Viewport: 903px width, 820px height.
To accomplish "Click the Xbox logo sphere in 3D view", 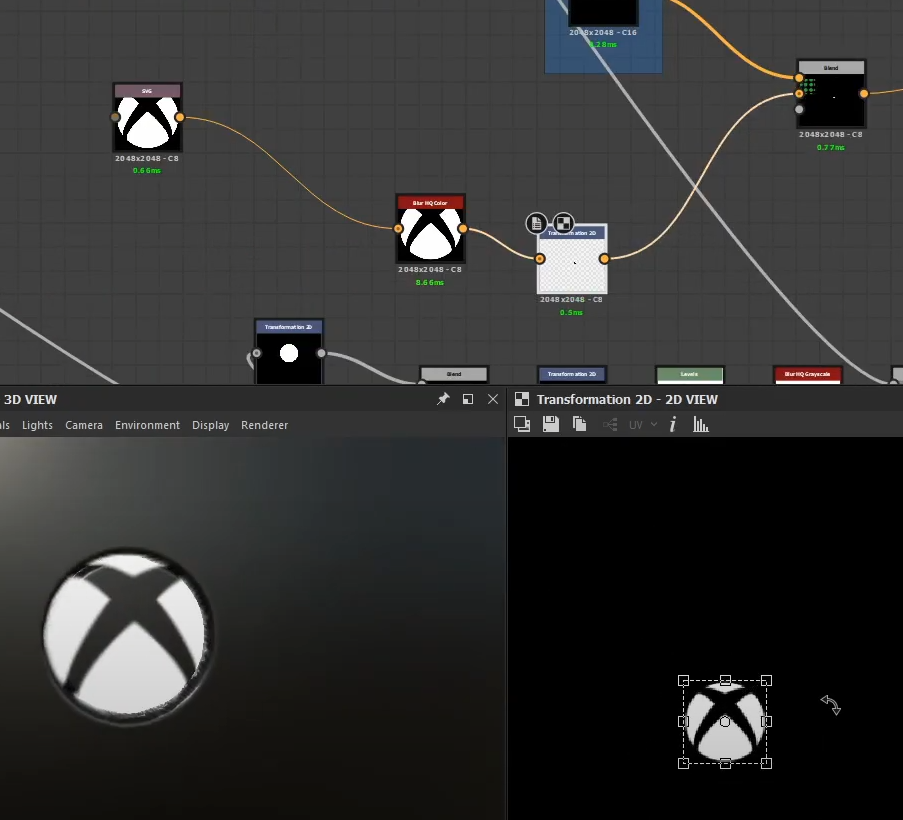I will (x=128, y=635).
